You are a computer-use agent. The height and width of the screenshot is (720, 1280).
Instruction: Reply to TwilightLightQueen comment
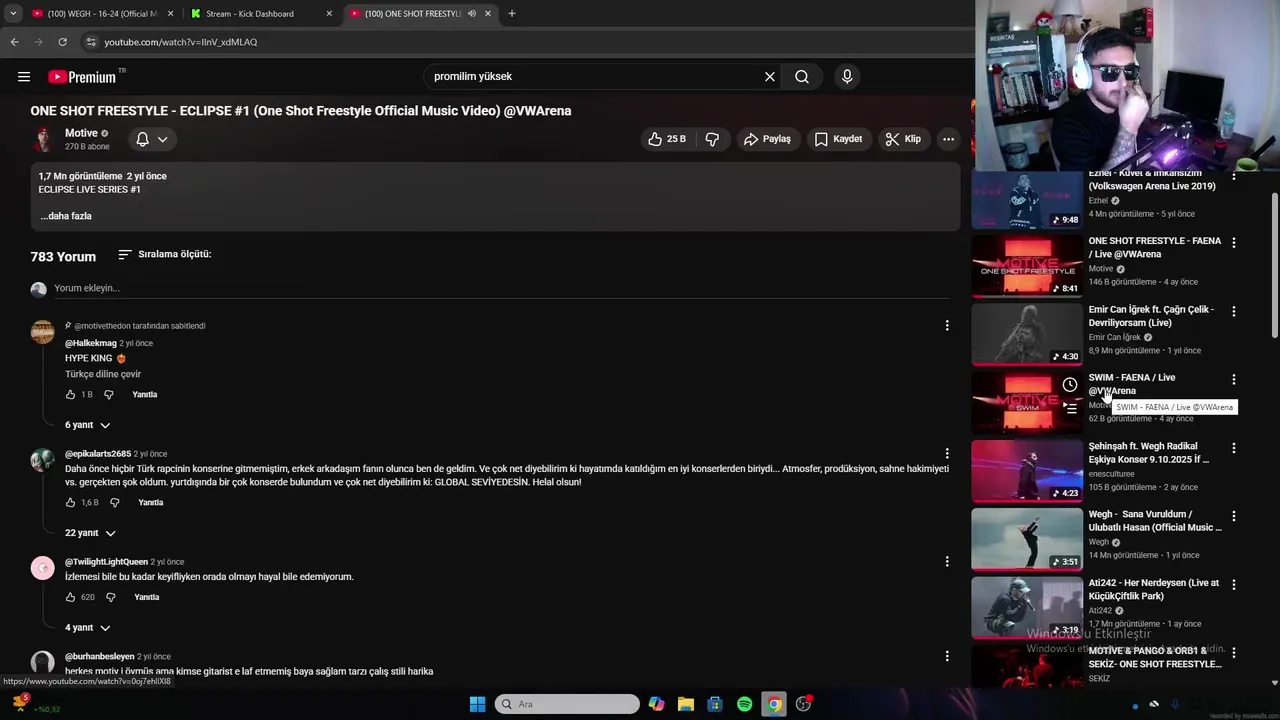[147, 597]
